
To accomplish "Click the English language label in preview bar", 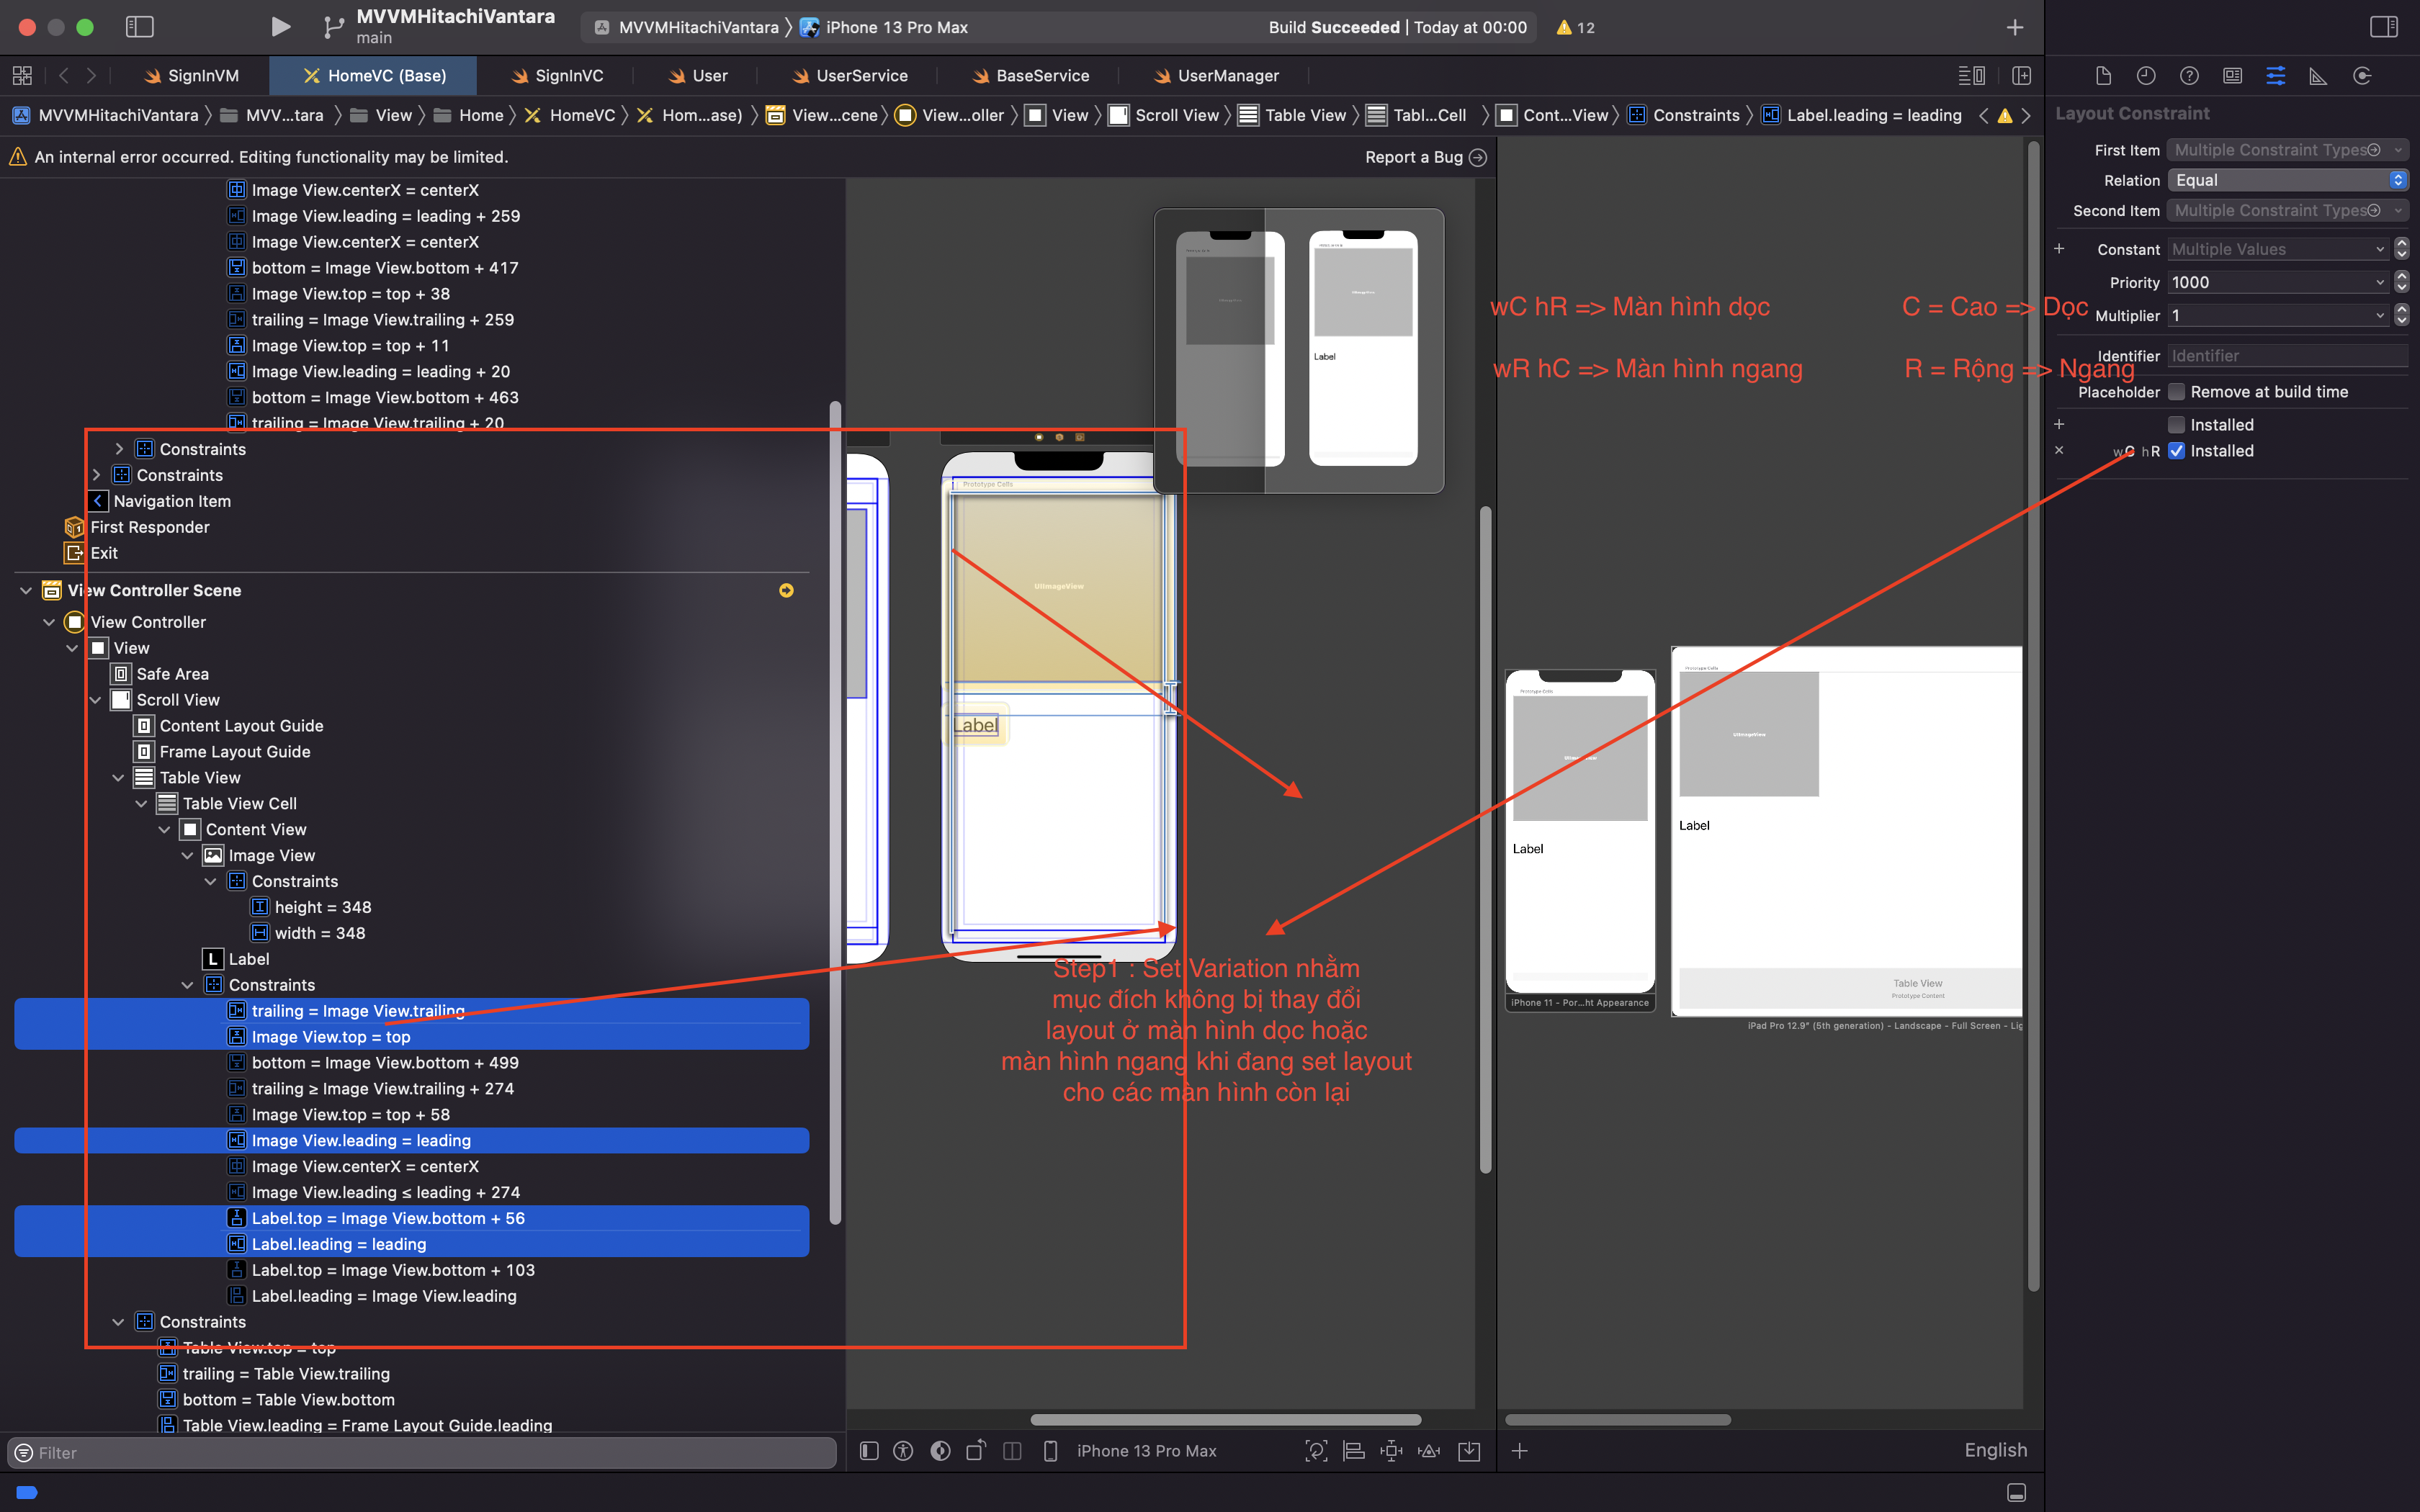I will [1996, 1450].
